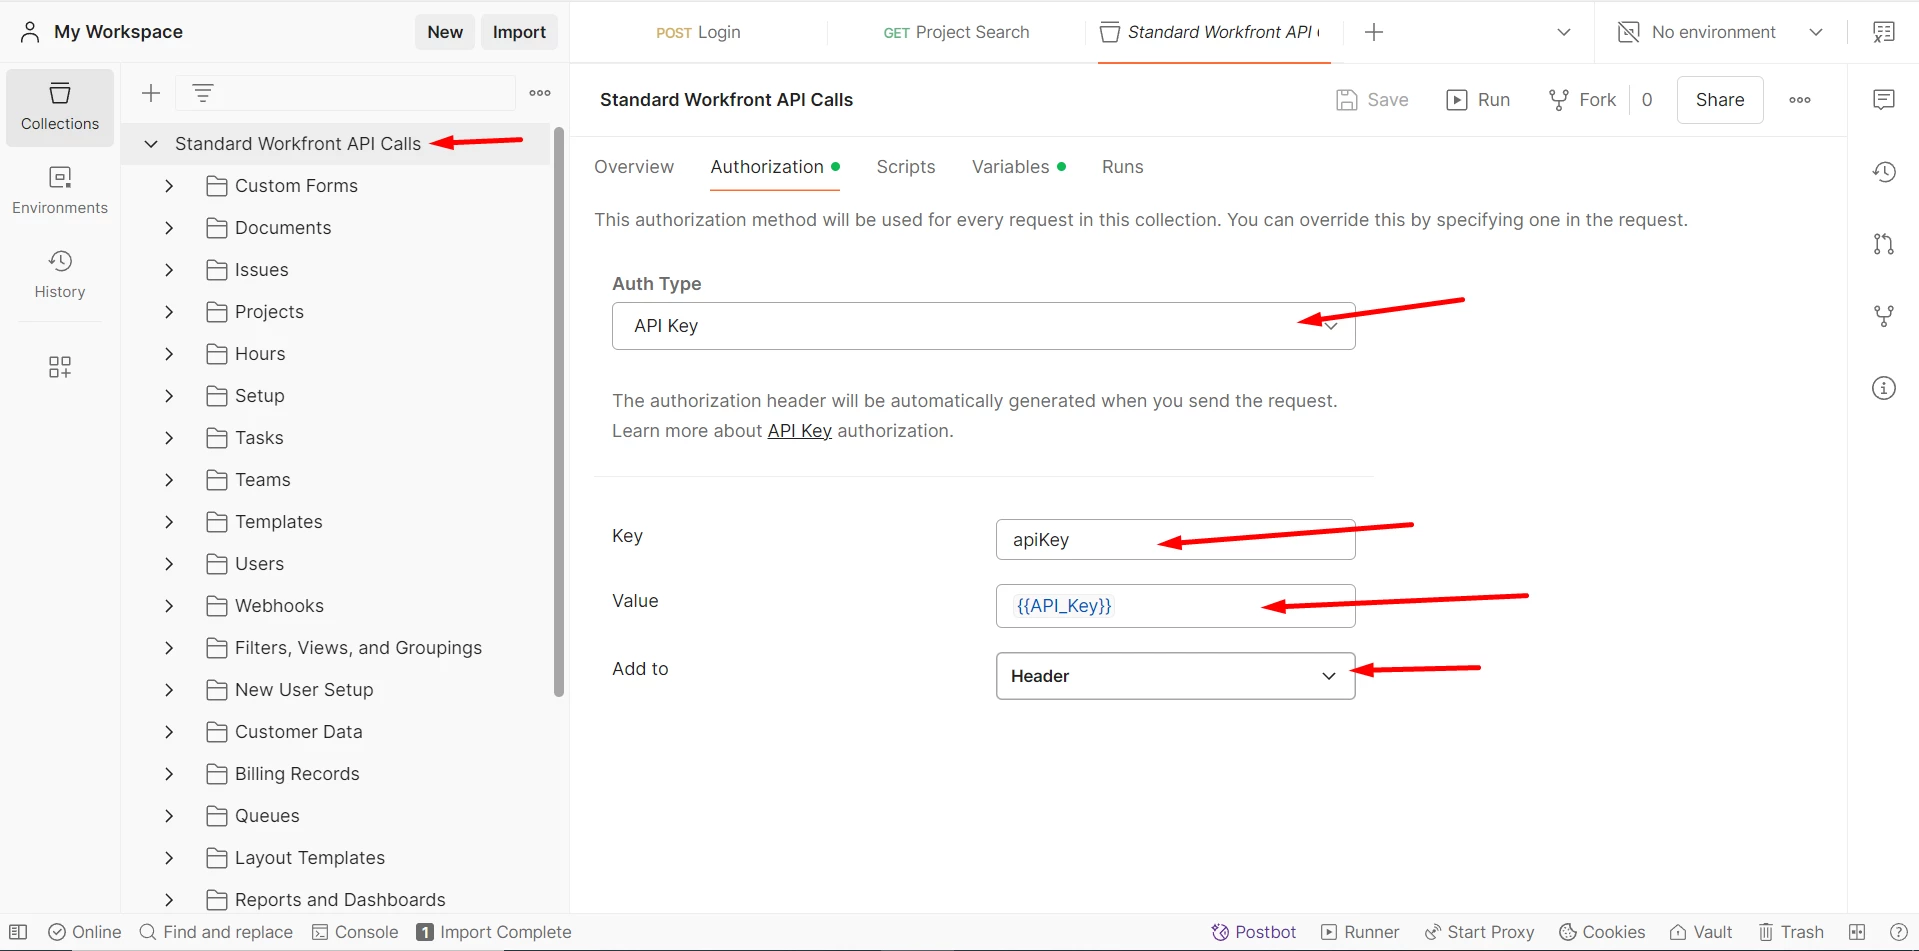The height and width of the screenshot is (951, 1919).
Task: Click the My Workspace title
Action: tap(118, 32)
